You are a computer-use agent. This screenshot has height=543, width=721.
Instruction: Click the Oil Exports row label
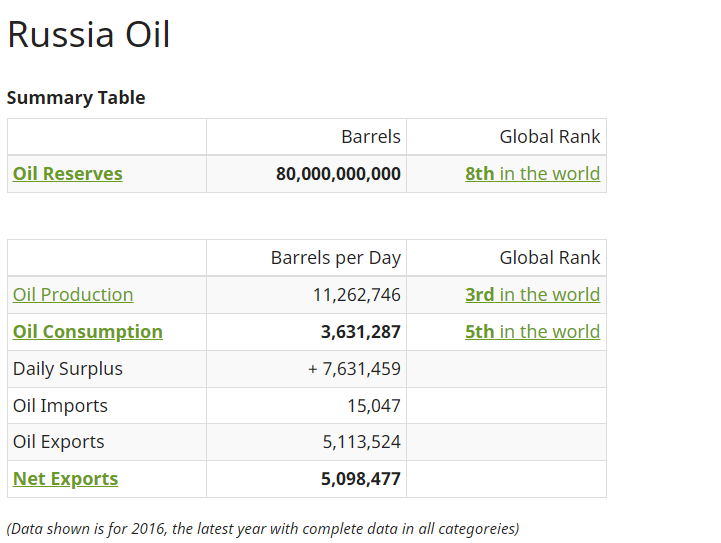click(x=59, y=442)
